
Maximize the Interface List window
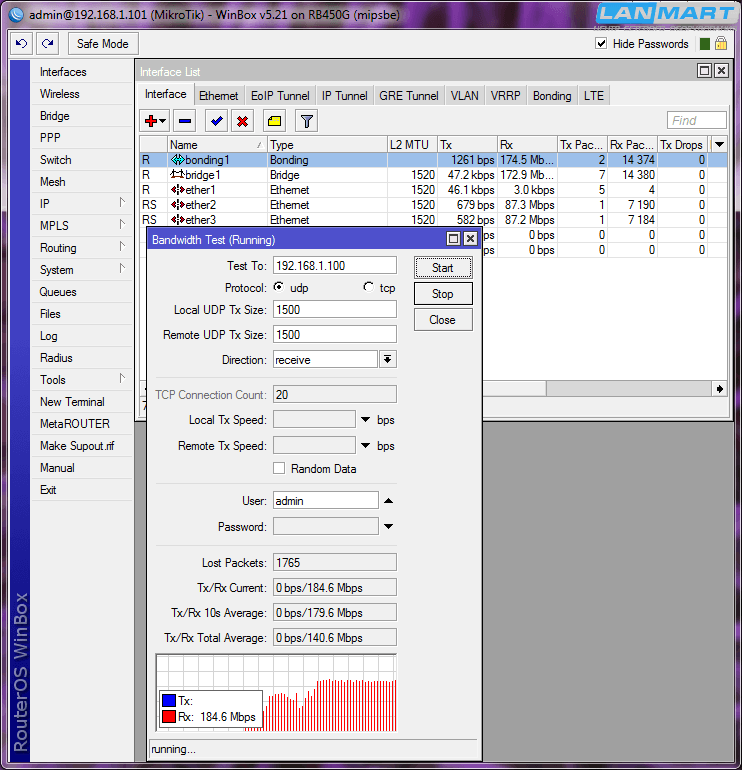tap(705, 71)
